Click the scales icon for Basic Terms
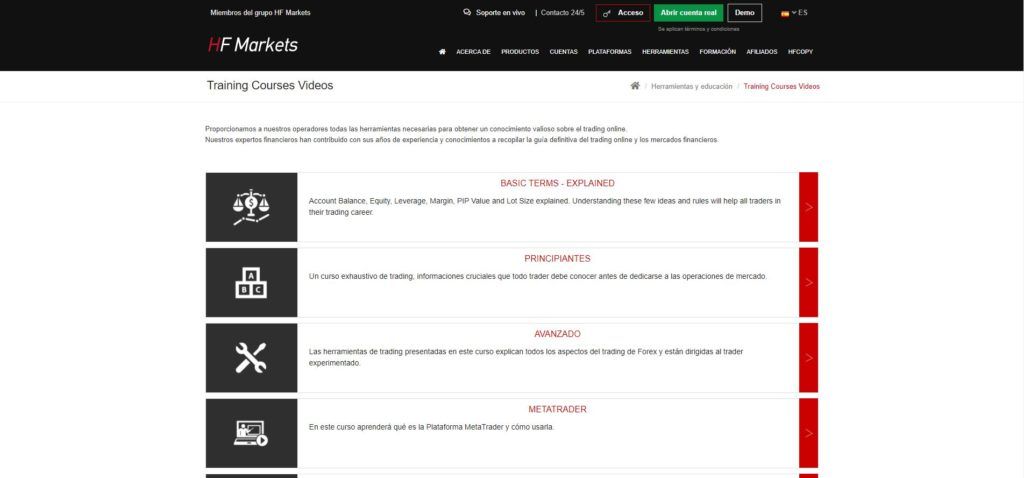 (251, 207)
